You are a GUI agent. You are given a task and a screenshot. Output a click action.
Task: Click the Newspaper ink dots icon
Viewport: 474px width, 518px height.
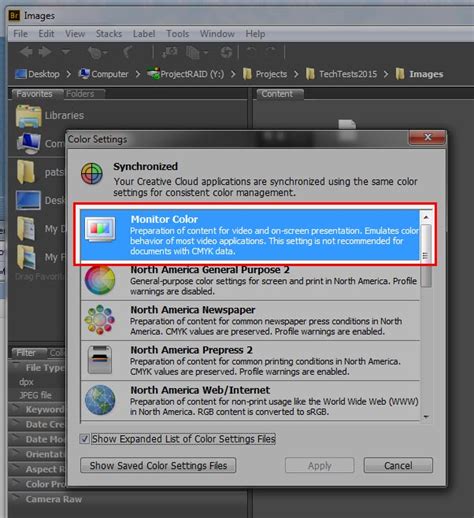[x=100, y=320]
